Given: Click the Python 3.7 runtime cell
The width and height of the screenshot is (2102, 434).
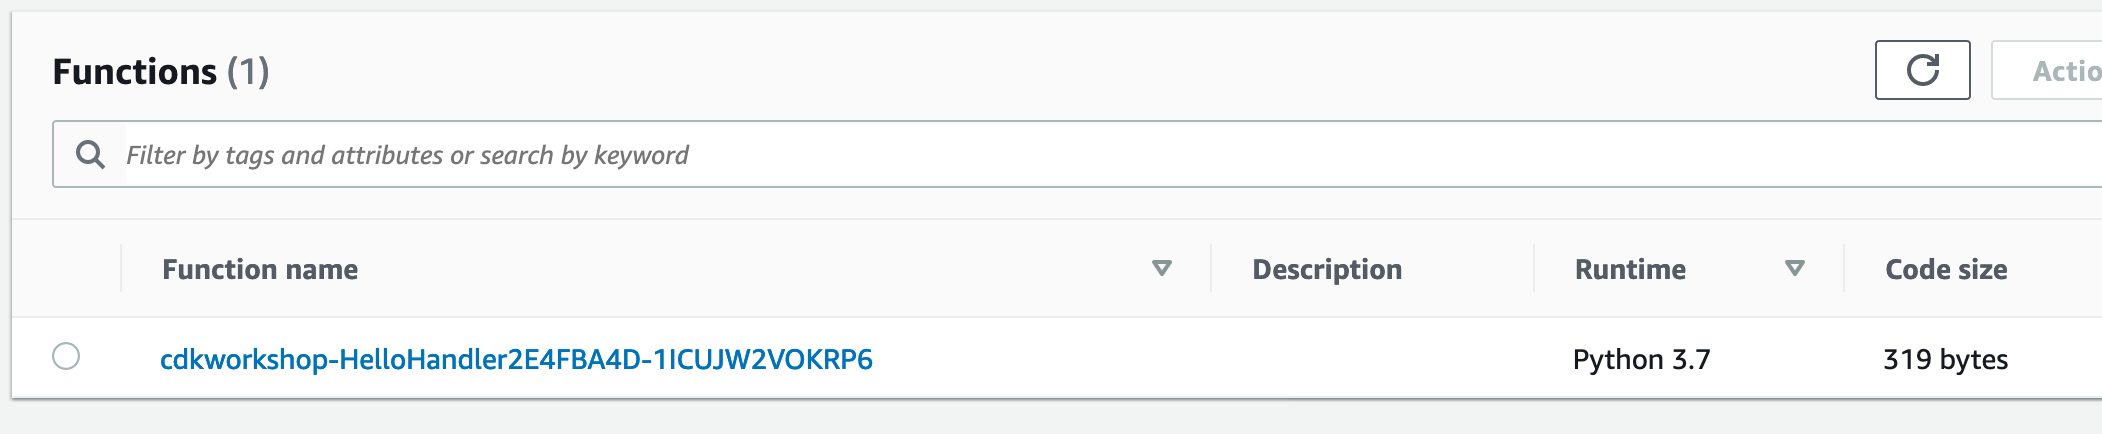Looking at the screenshot, I should 1641,359.
